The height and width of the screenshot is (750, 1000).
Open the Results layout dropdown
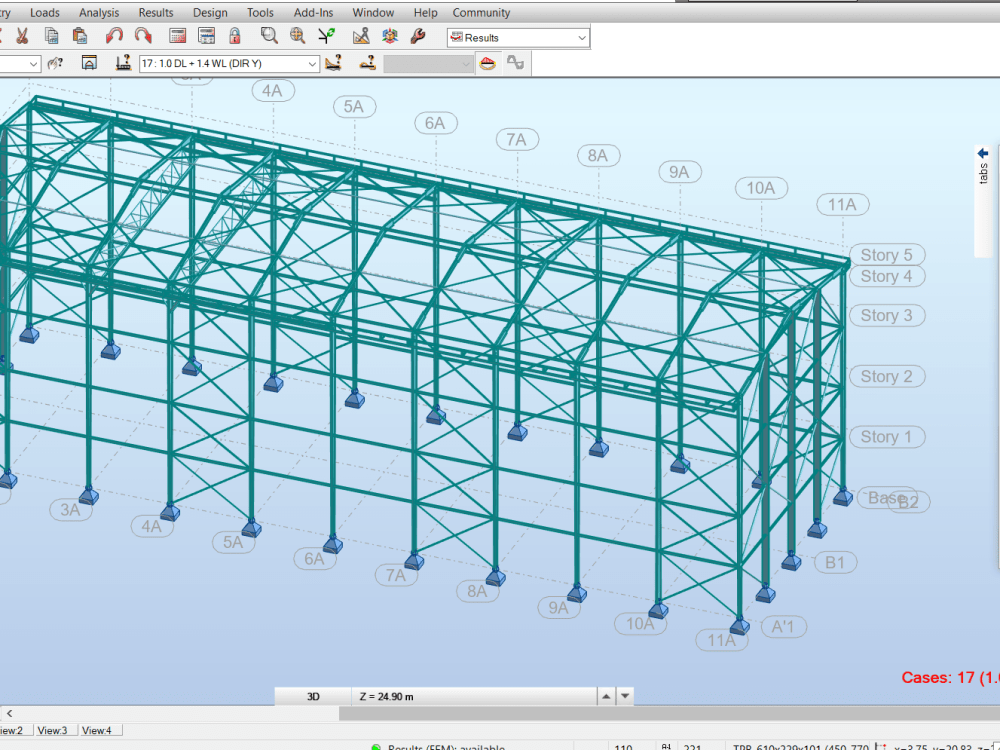518,38
